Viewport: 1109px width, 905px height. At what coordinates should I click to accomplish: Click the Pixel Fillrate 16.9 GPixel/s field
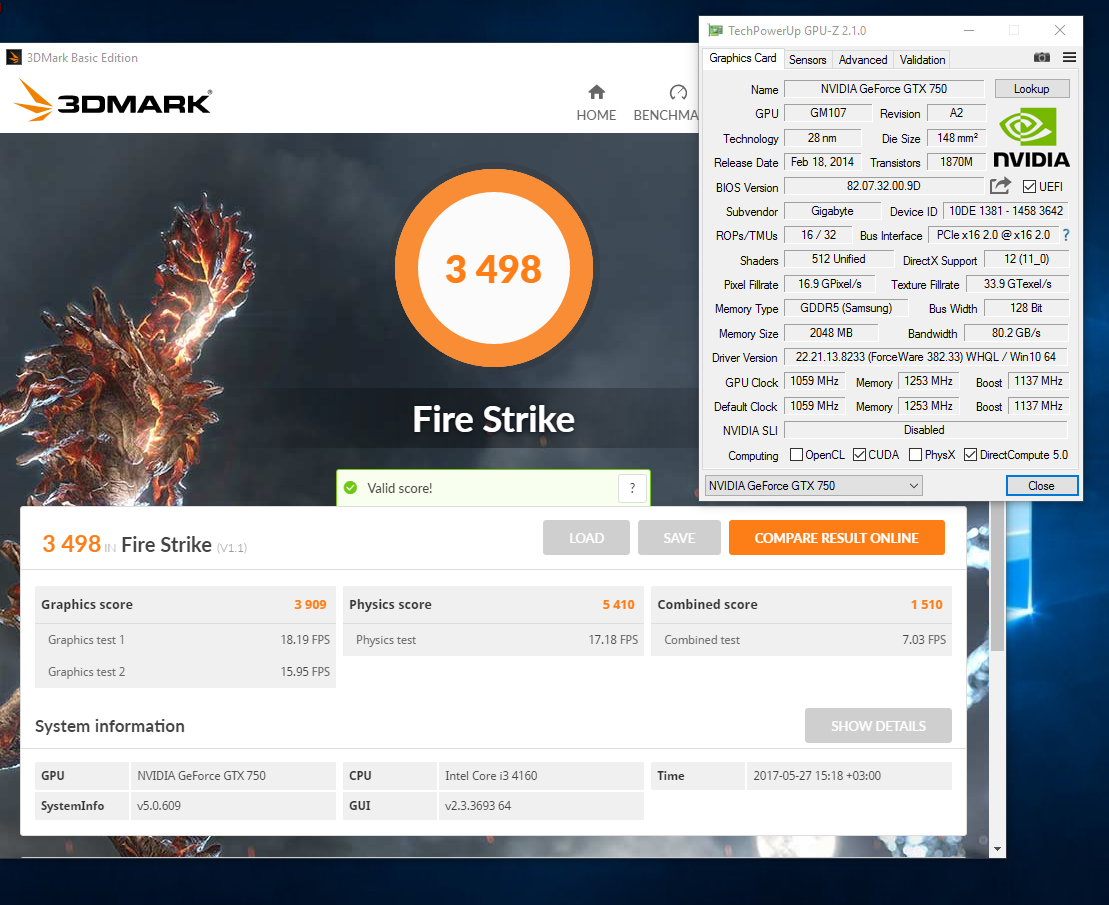pyautogui.click(x=830, y=284)
